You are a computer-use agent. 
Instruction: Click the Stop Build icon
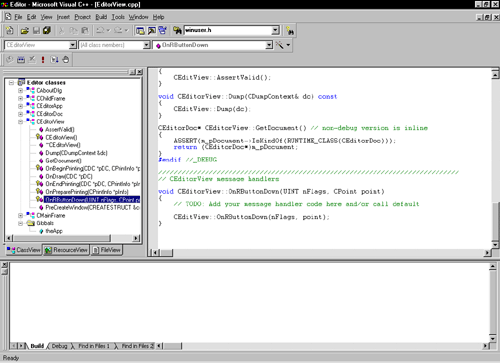click(32, 60)
